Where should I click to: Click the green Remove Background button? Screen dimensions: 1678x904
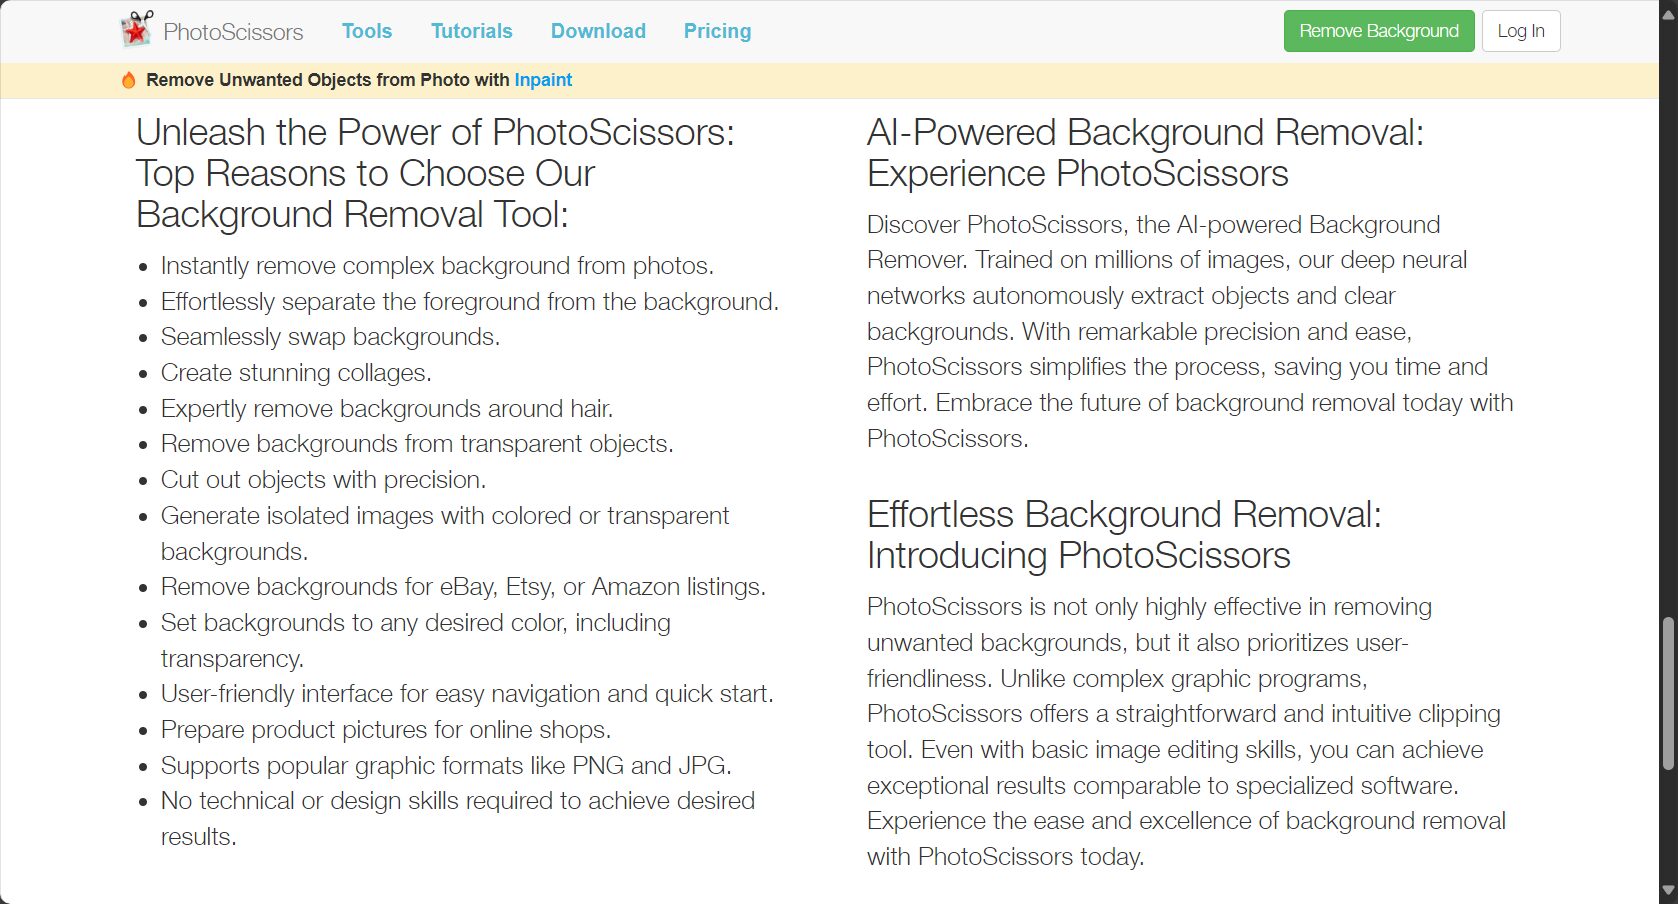point(1379,31)
